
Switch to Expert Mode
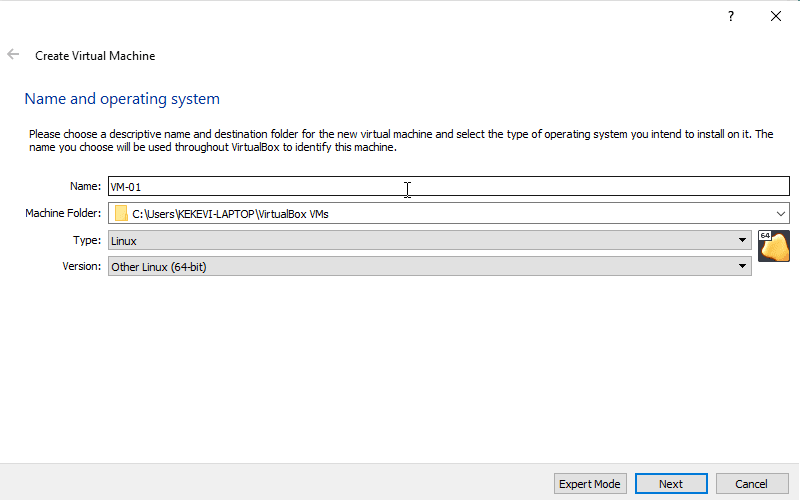point(590,484)
